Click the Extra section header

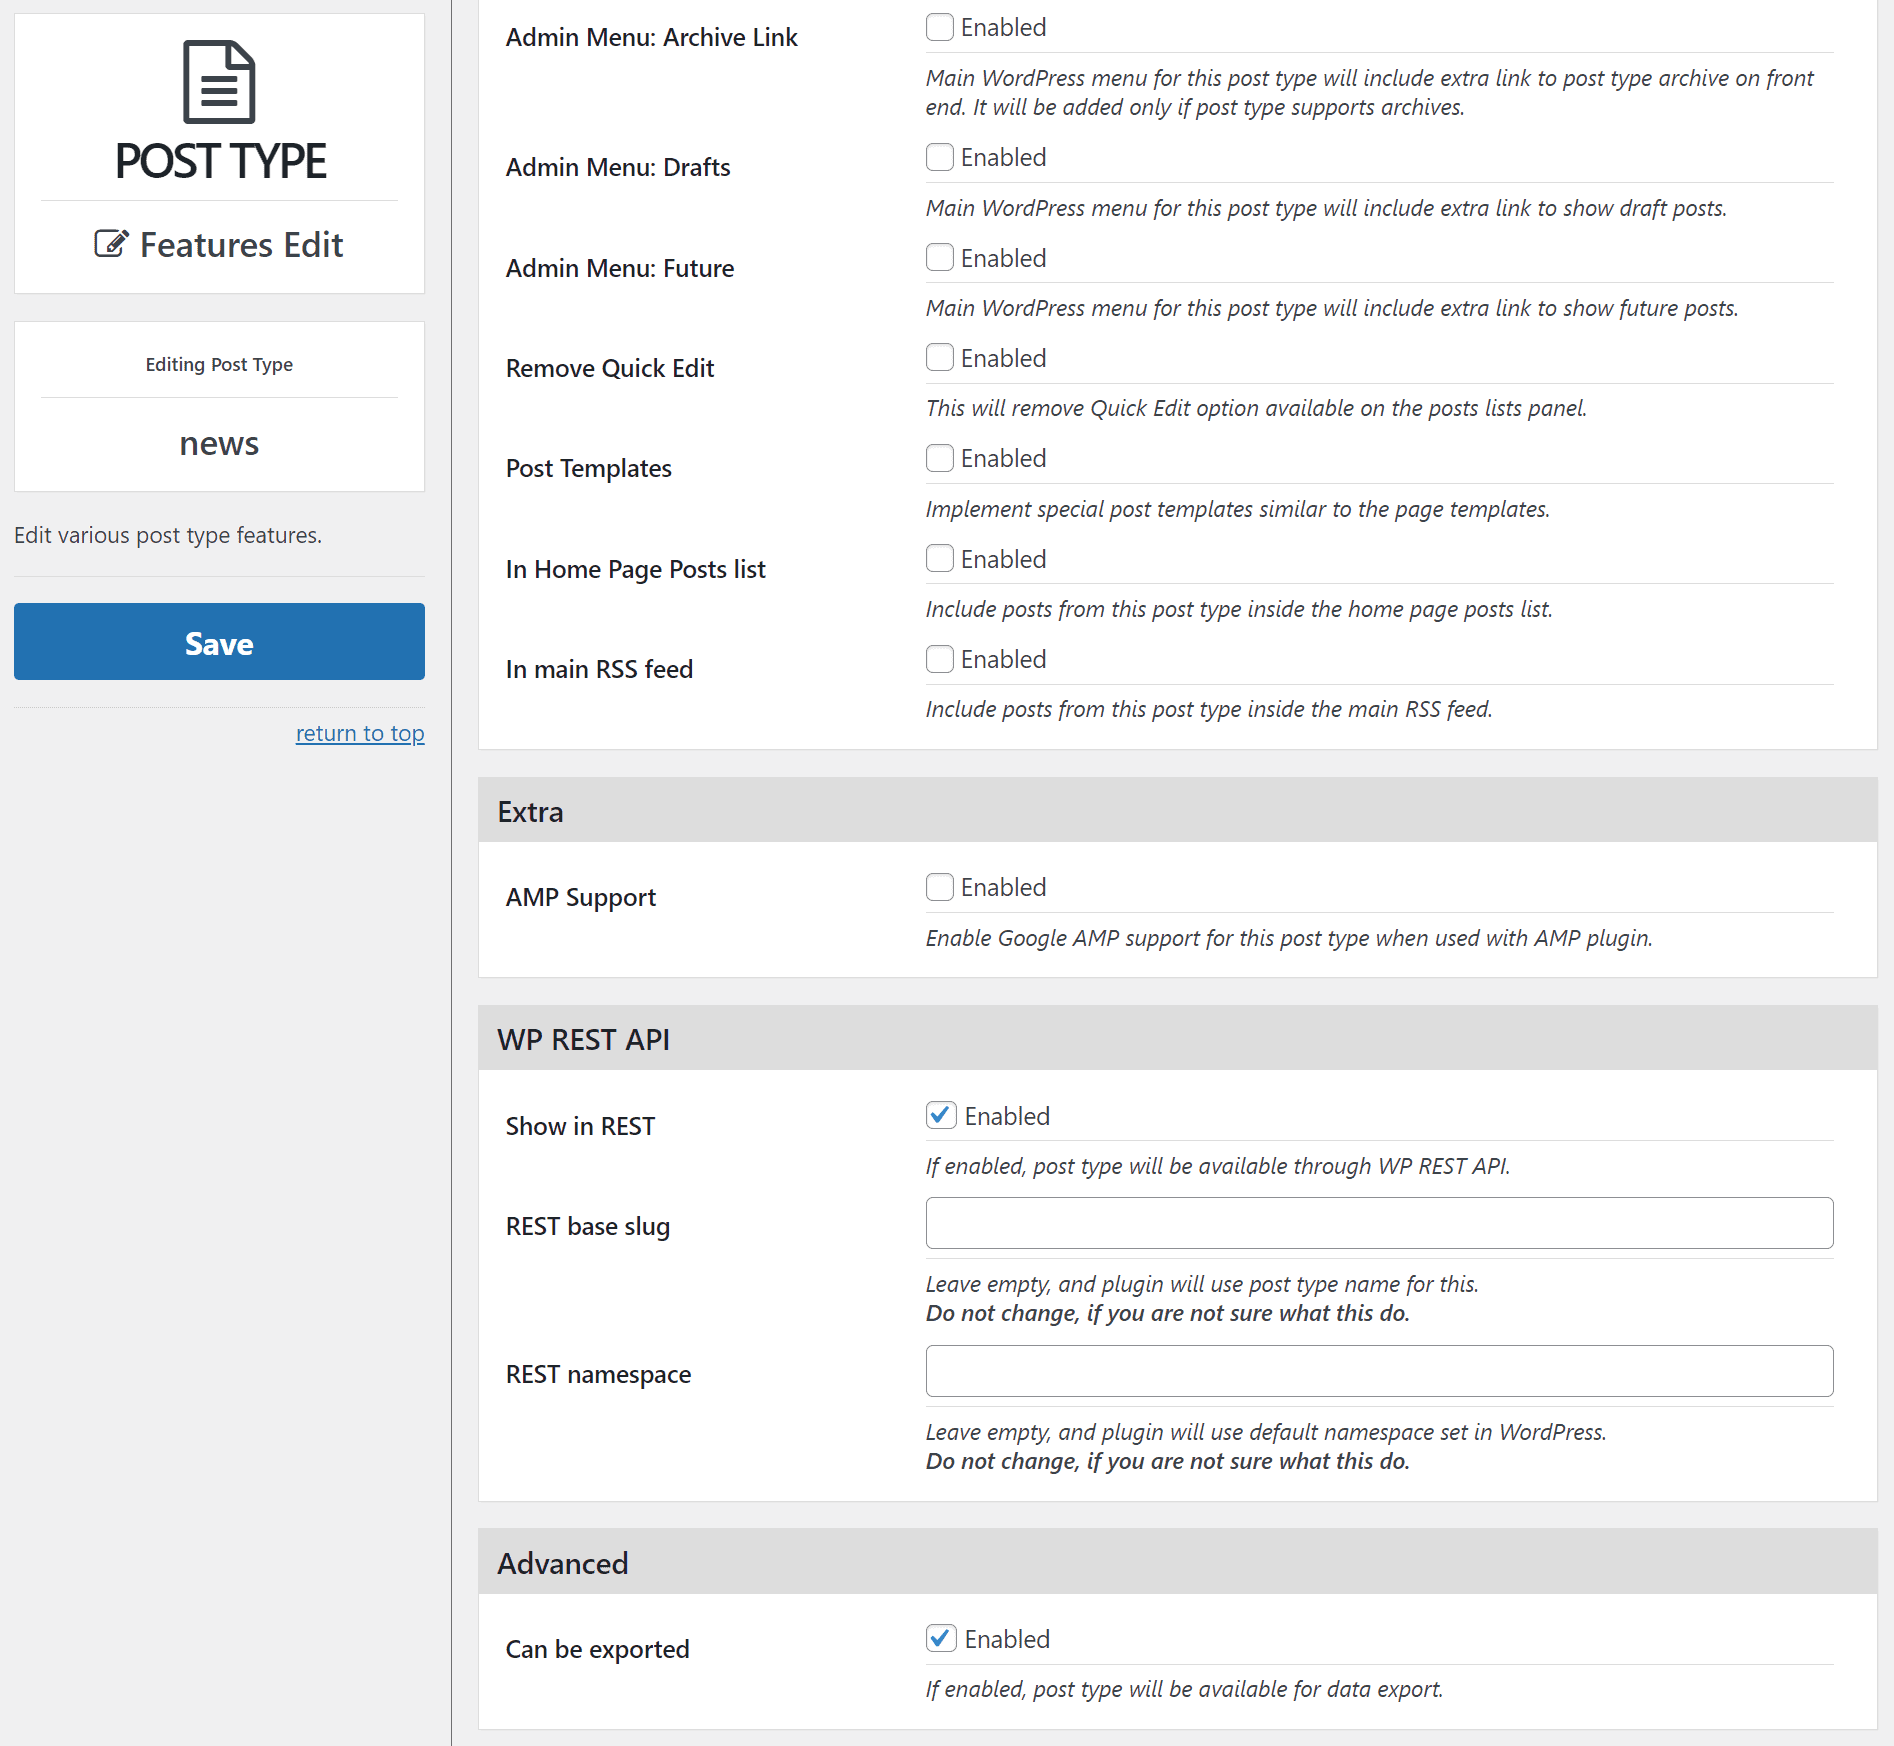(1177, 811)
